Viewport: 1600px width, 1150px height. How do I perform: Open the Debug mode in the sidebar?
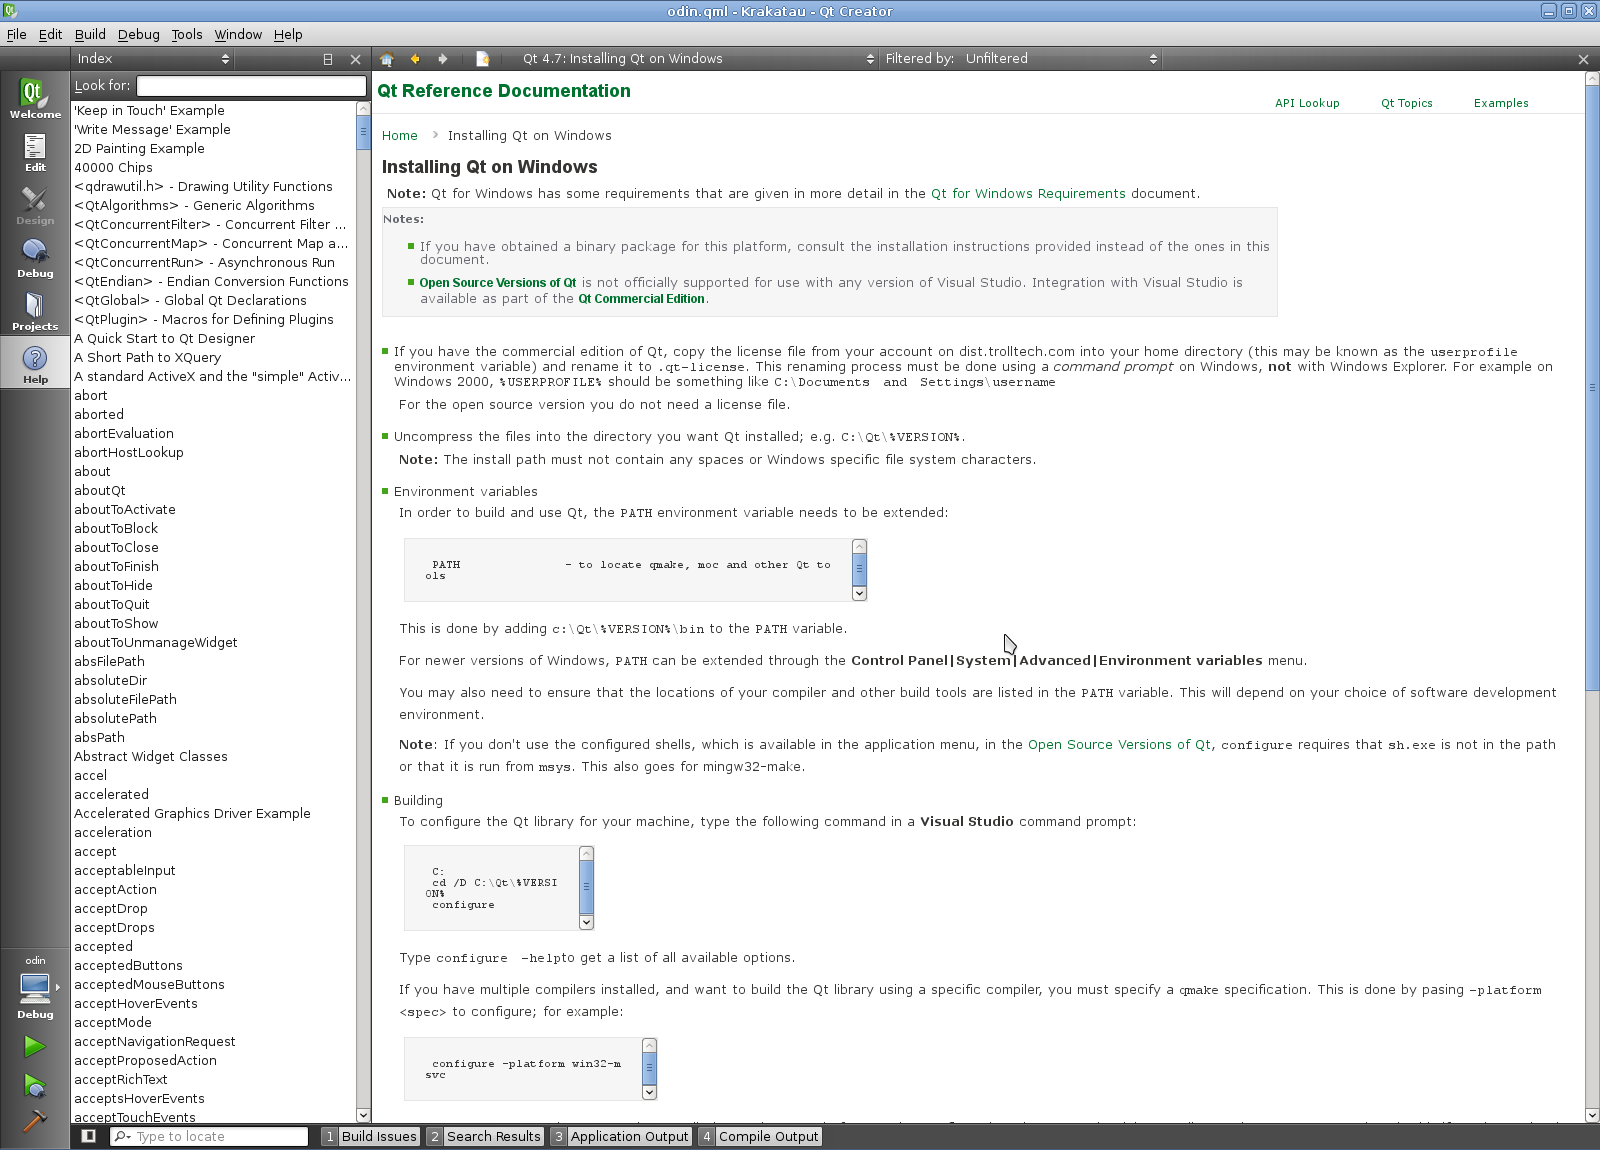point(35,258)
